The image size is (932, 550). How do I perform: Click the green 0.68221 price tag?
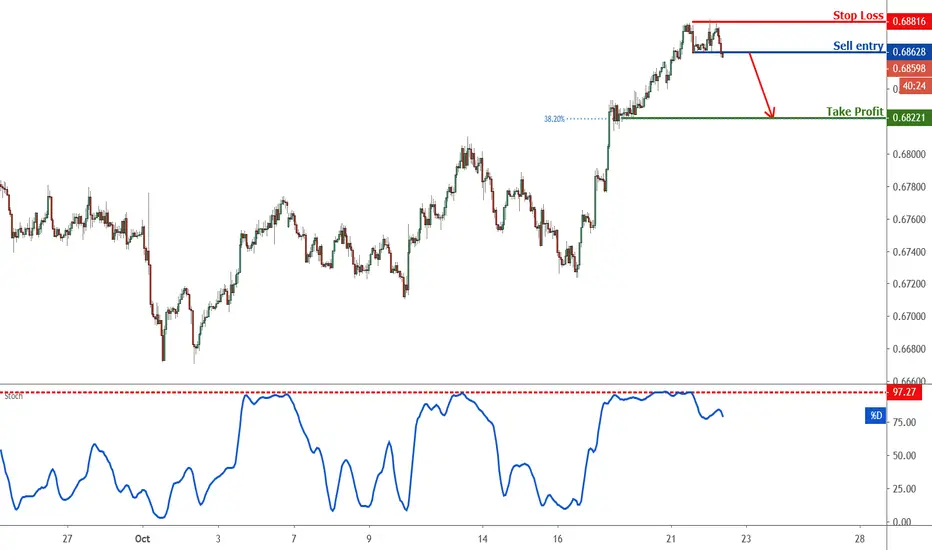909,118
